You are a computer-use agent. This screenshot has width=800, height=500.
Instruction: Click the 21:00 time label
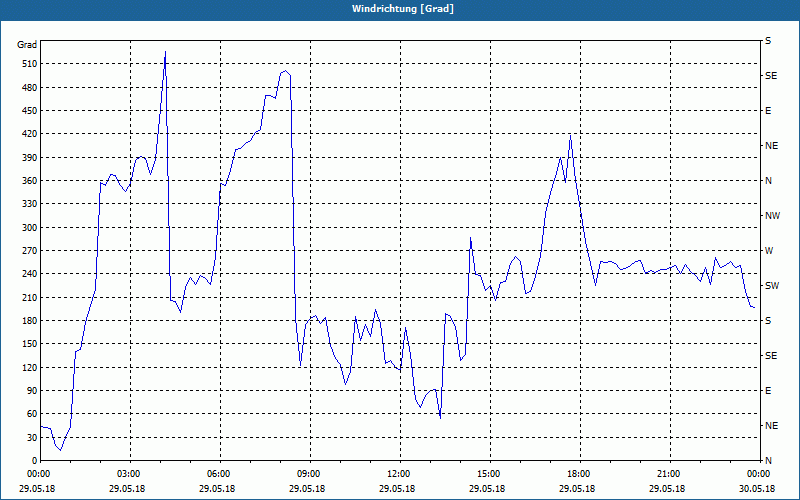coord(669,474)
